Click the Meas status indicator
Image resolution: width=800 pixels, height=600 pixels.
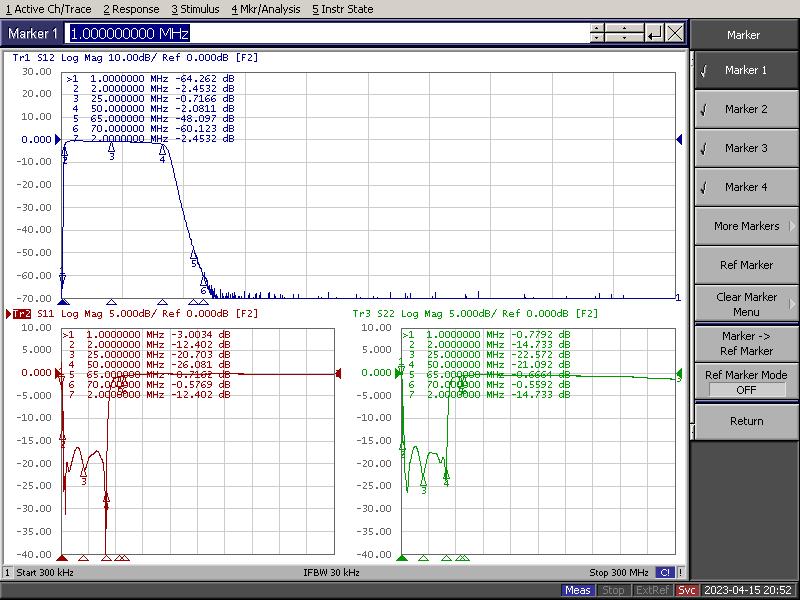(577, 590)
